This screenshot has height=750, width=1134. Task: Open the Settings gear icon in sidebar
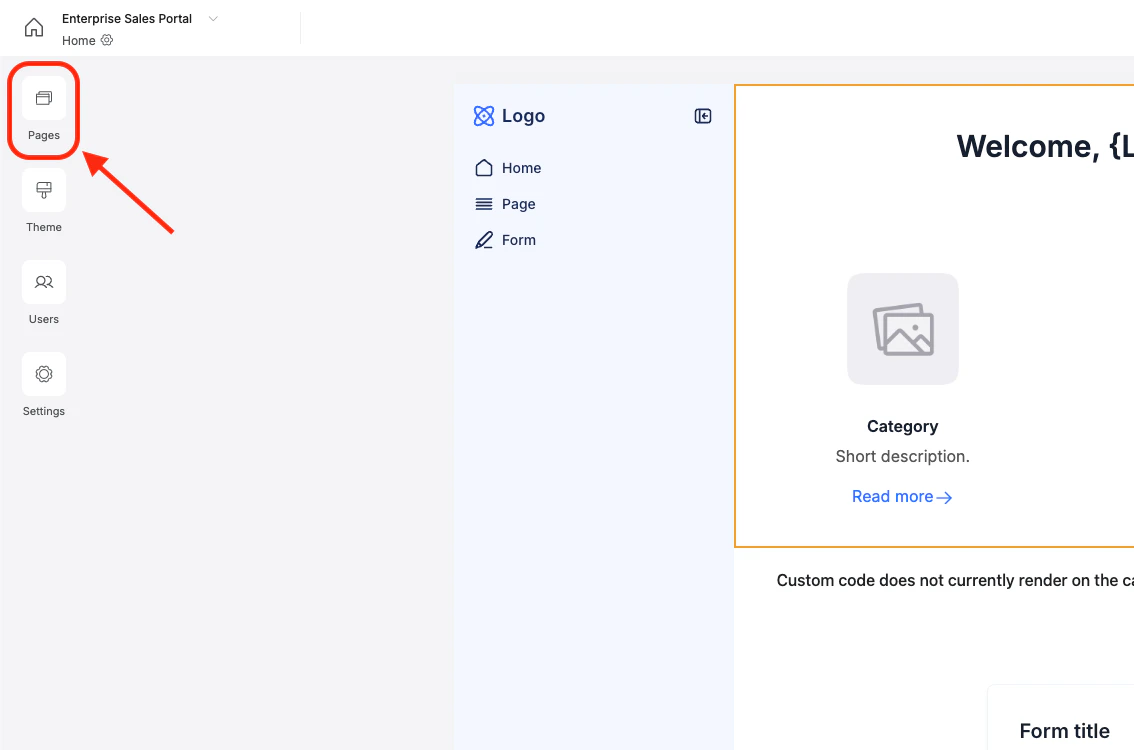[44, 374]
